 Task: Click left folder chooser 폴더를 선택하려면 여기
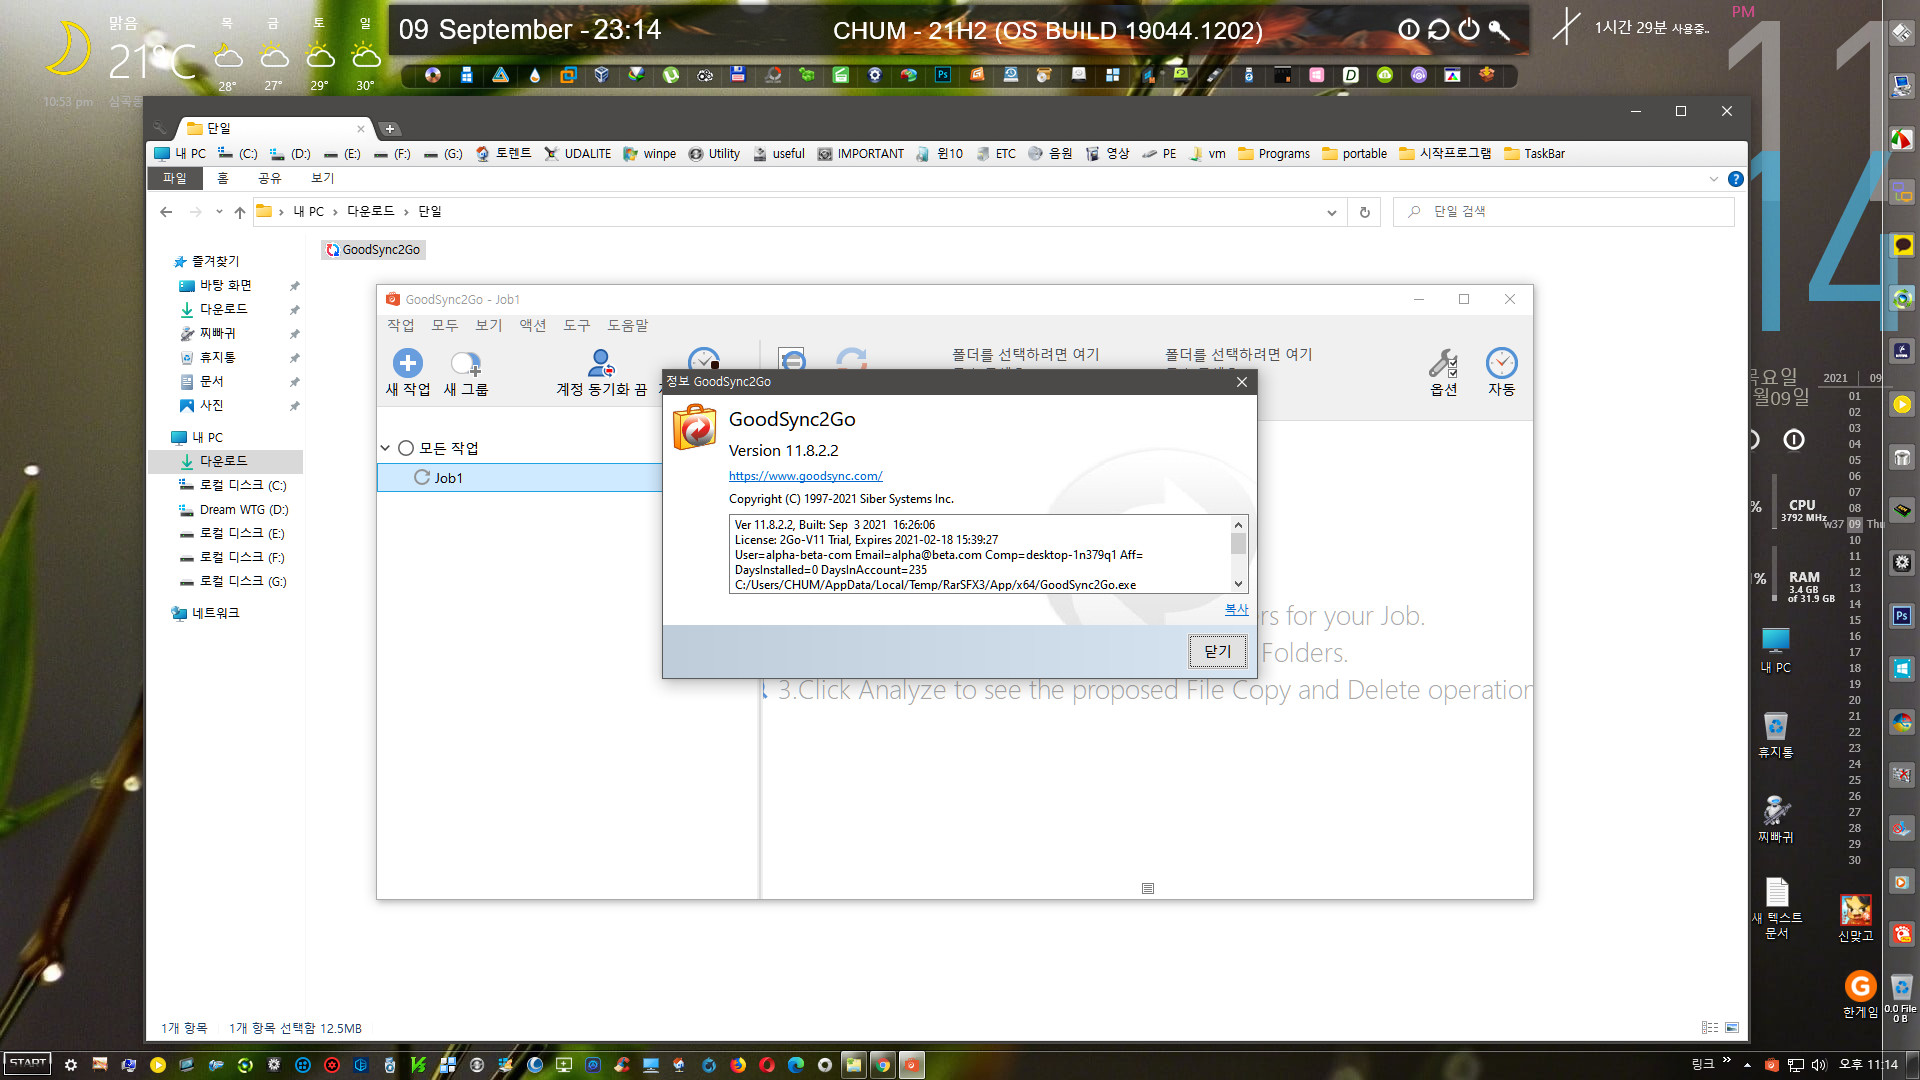1025,354
